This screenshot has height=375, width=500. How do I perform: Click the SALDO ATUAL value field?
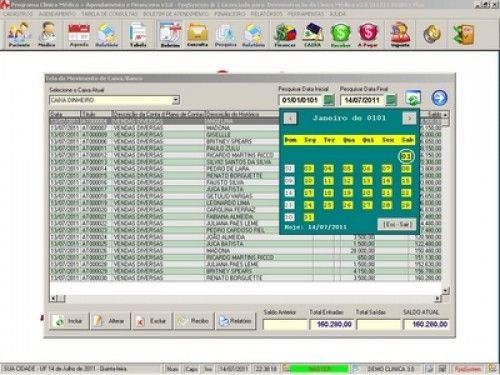point(426,324)
